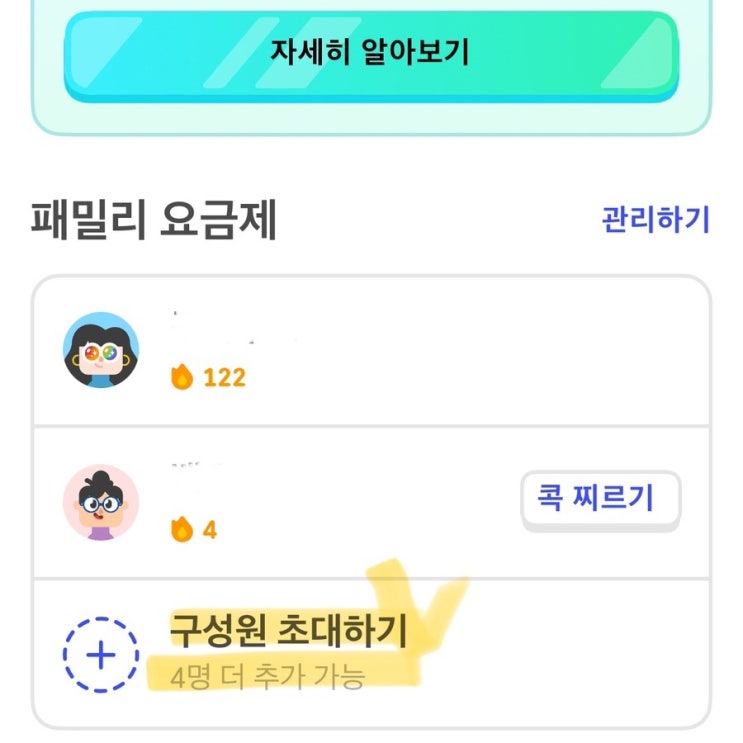The height and width of the screenshot is (743, 743).
Task: Select the 구성원 초대하기 label
Action: 289,630
